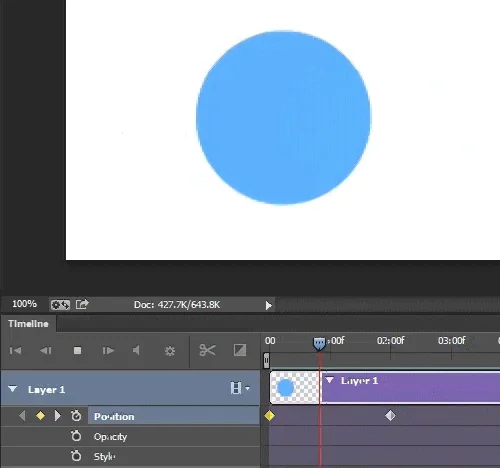Open timeline playback settings gear

(x=170, y=351)
